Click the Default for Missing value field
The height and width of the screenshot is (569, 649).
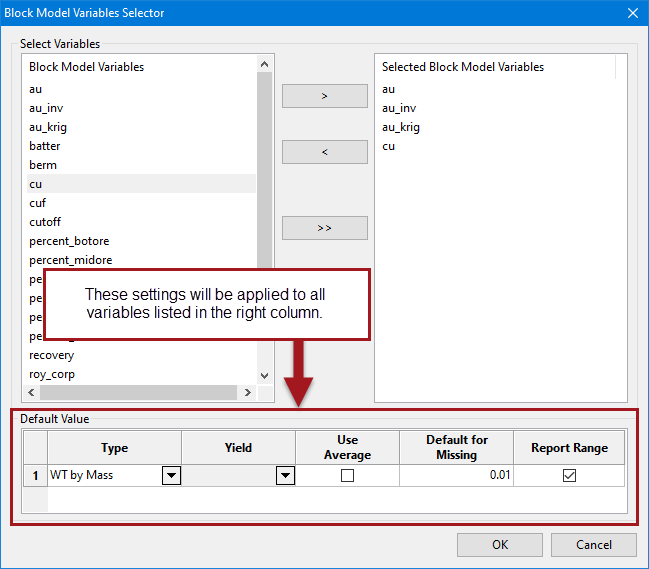[456, 476]
